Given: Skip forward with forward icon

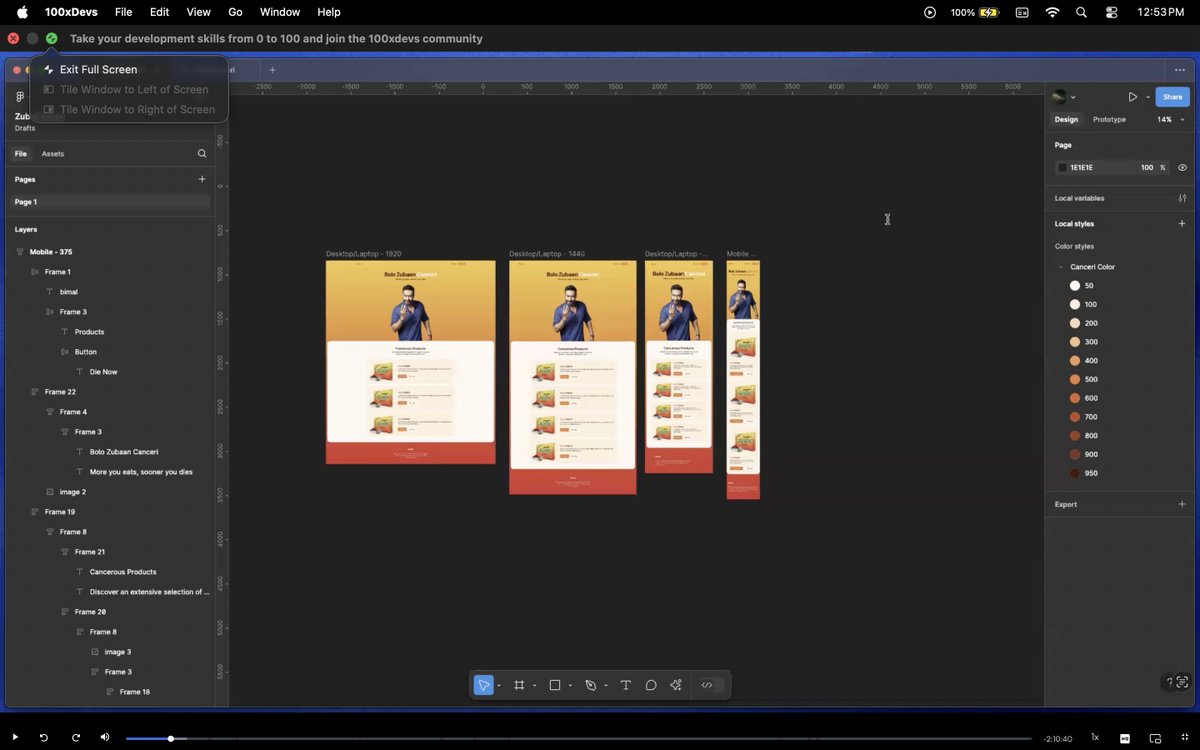Looking at the screenshot, I should tap(75, 737).
